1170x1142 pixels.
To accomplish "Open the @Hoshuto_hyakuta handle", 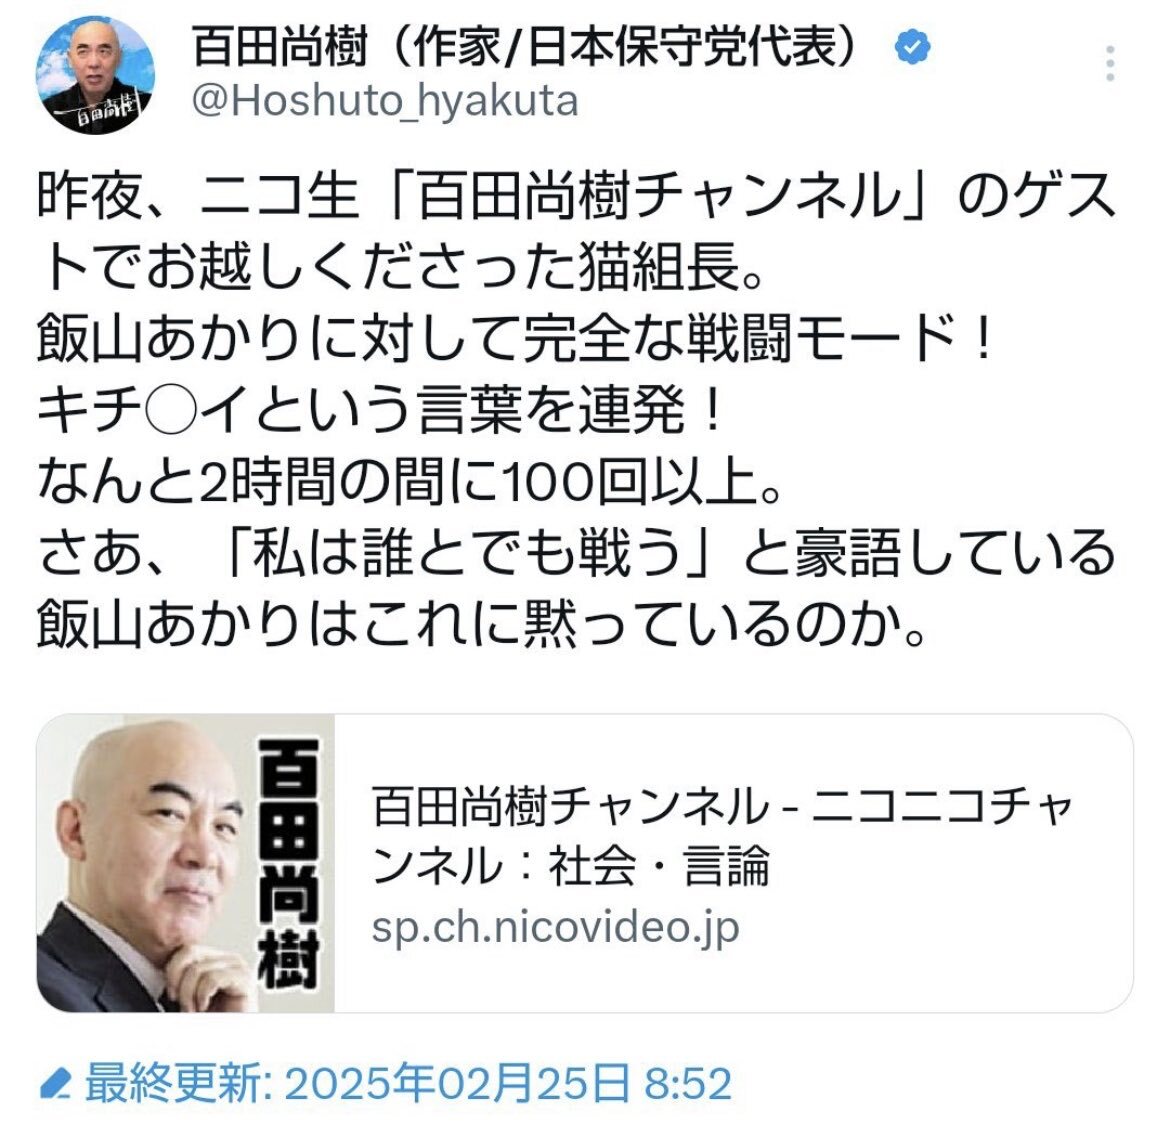I will tap(385, 101).
